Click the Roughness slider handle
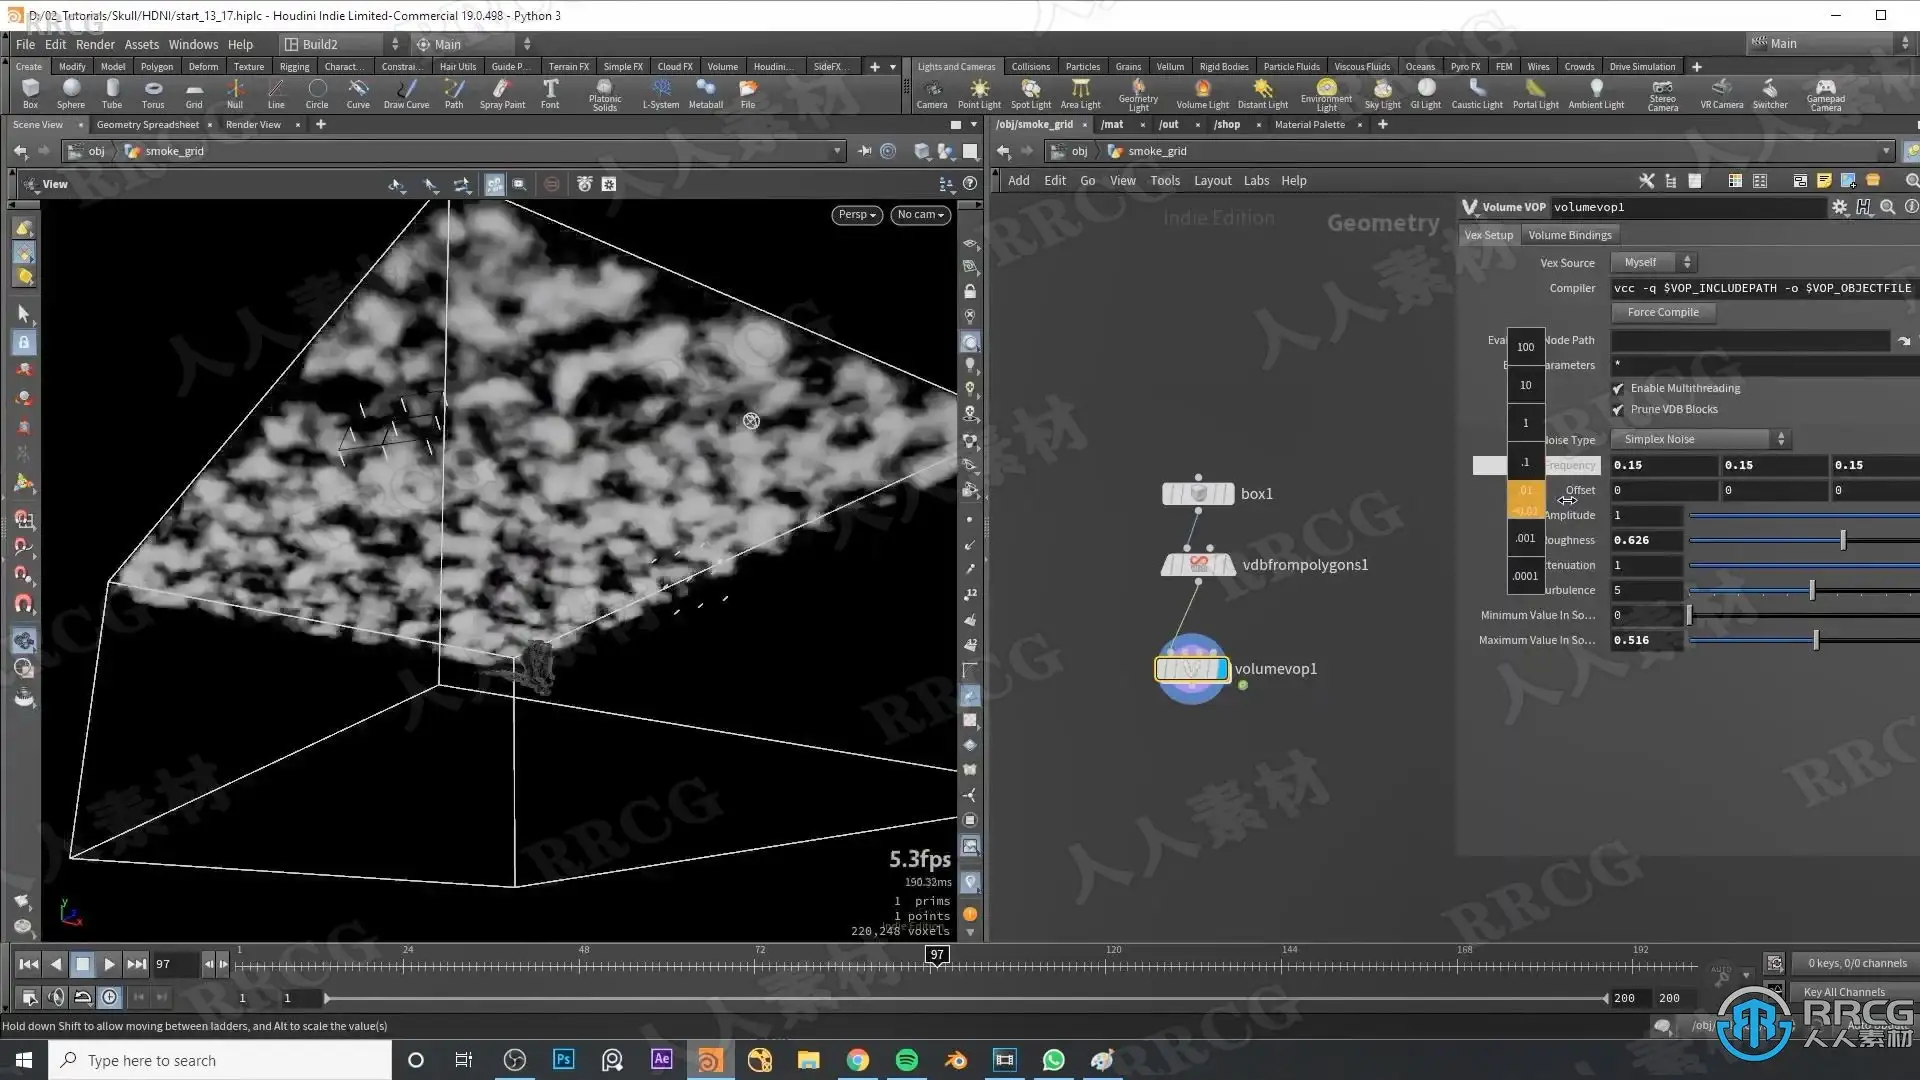The width and height of the screenshot is (1920, 1080). pyautogui.click(x=1843, y=540)
